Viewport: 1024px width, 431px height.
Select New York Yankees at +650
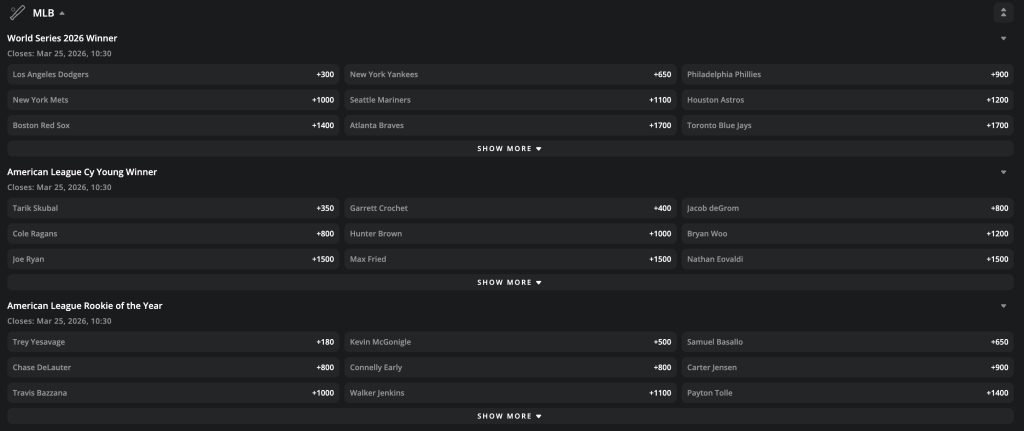coord(510,74)
